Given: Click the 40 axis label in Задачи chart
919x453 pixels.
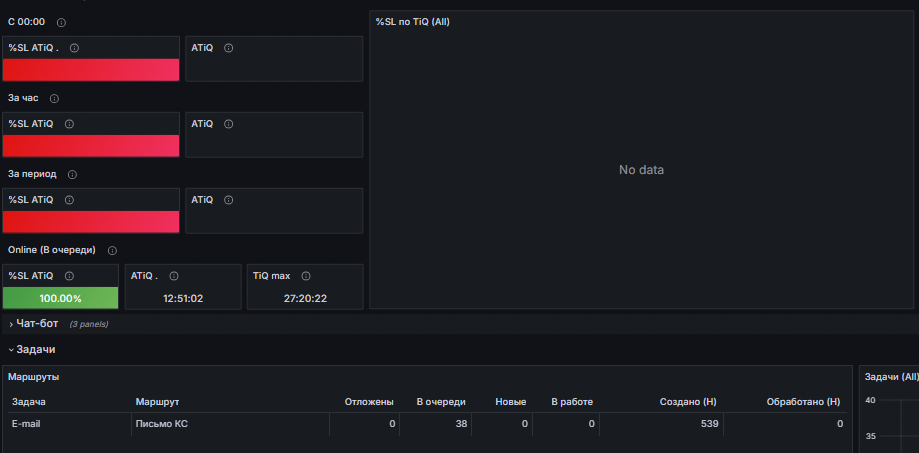Looking at the screenshot, I should [870, 400].
